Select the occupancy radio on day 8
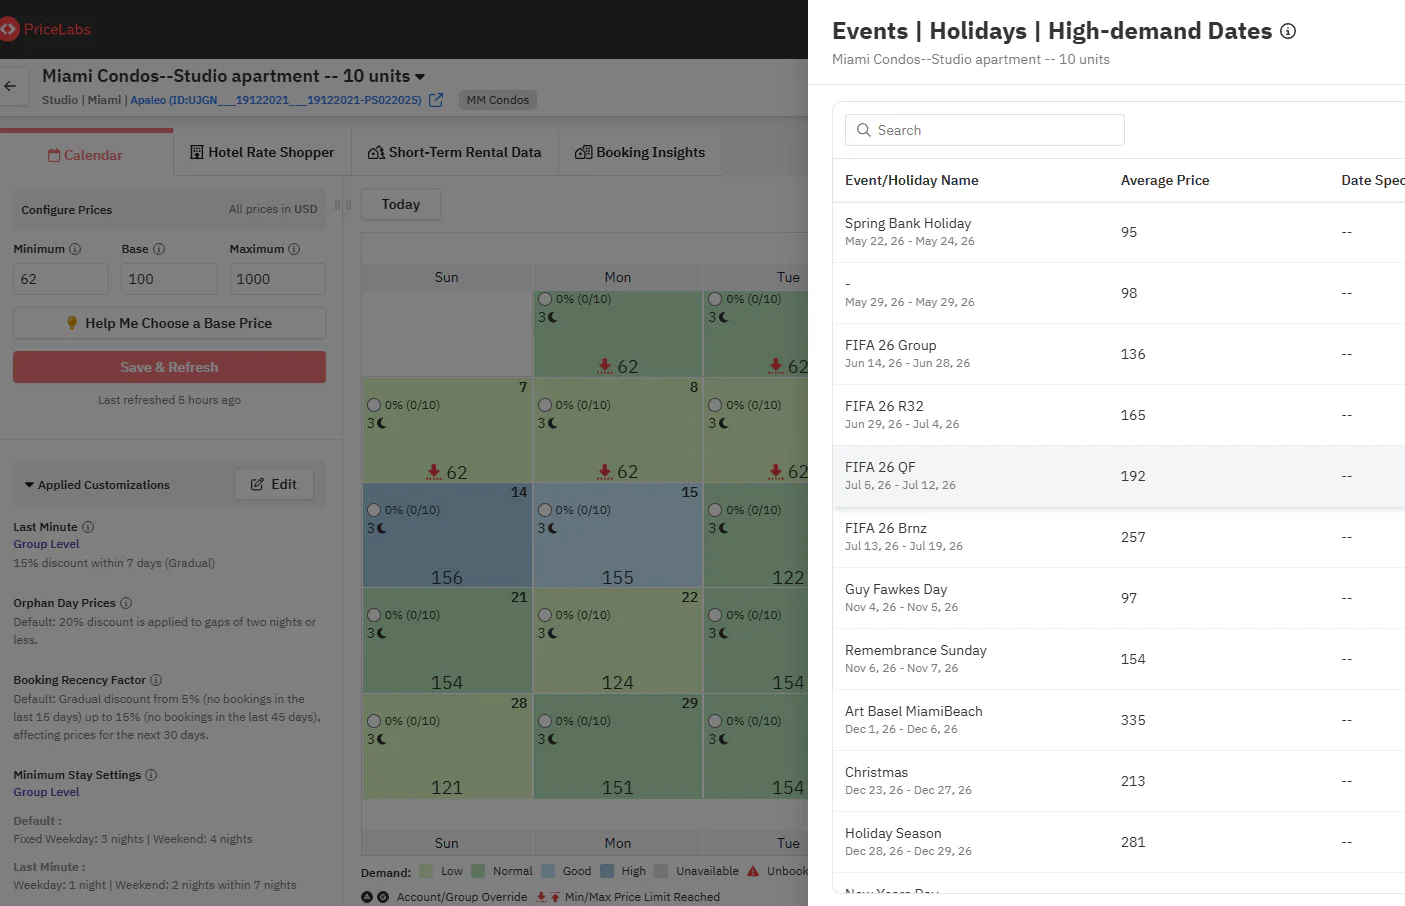Image resolution: width=1405 pixels, height=906 pixels. point(545,405)
